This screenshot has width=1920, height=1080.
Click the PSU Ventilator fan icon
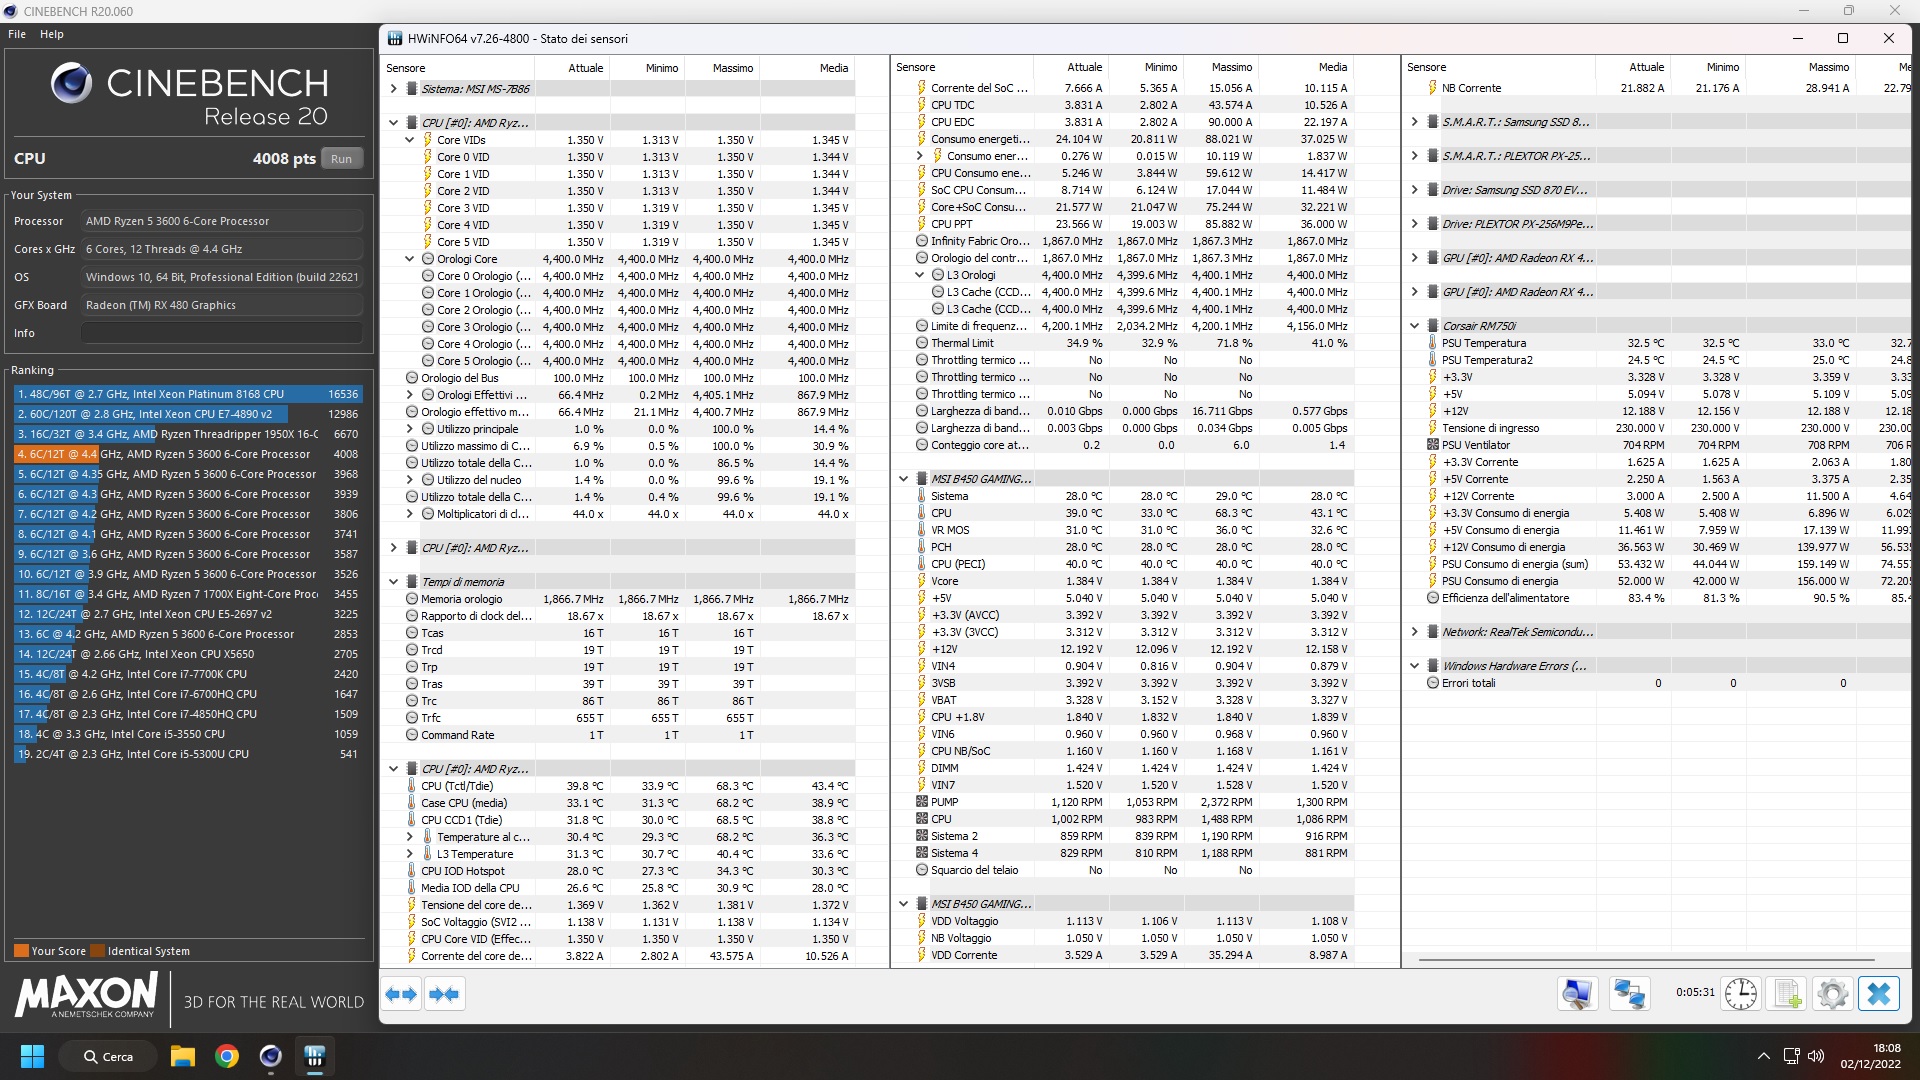(1433, 445)
